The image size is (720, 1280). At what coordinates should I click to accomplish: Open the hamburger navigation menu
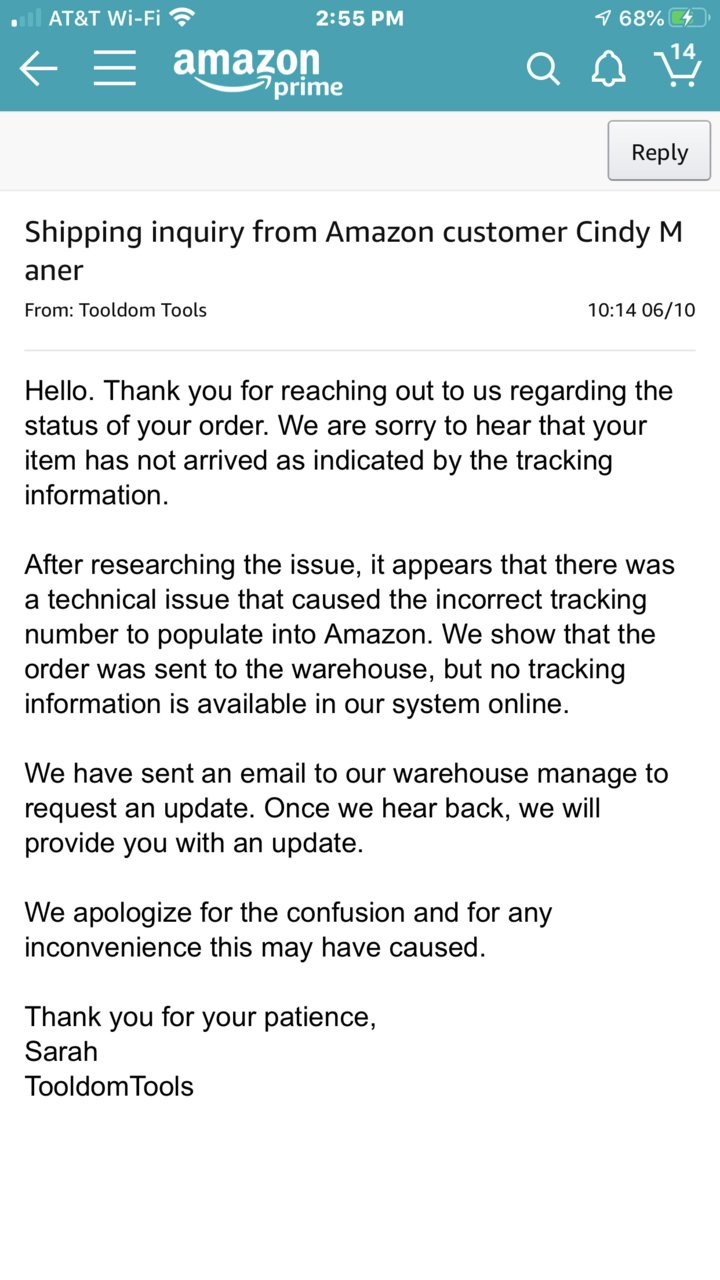pyautogui.click(x=115, y=68)
